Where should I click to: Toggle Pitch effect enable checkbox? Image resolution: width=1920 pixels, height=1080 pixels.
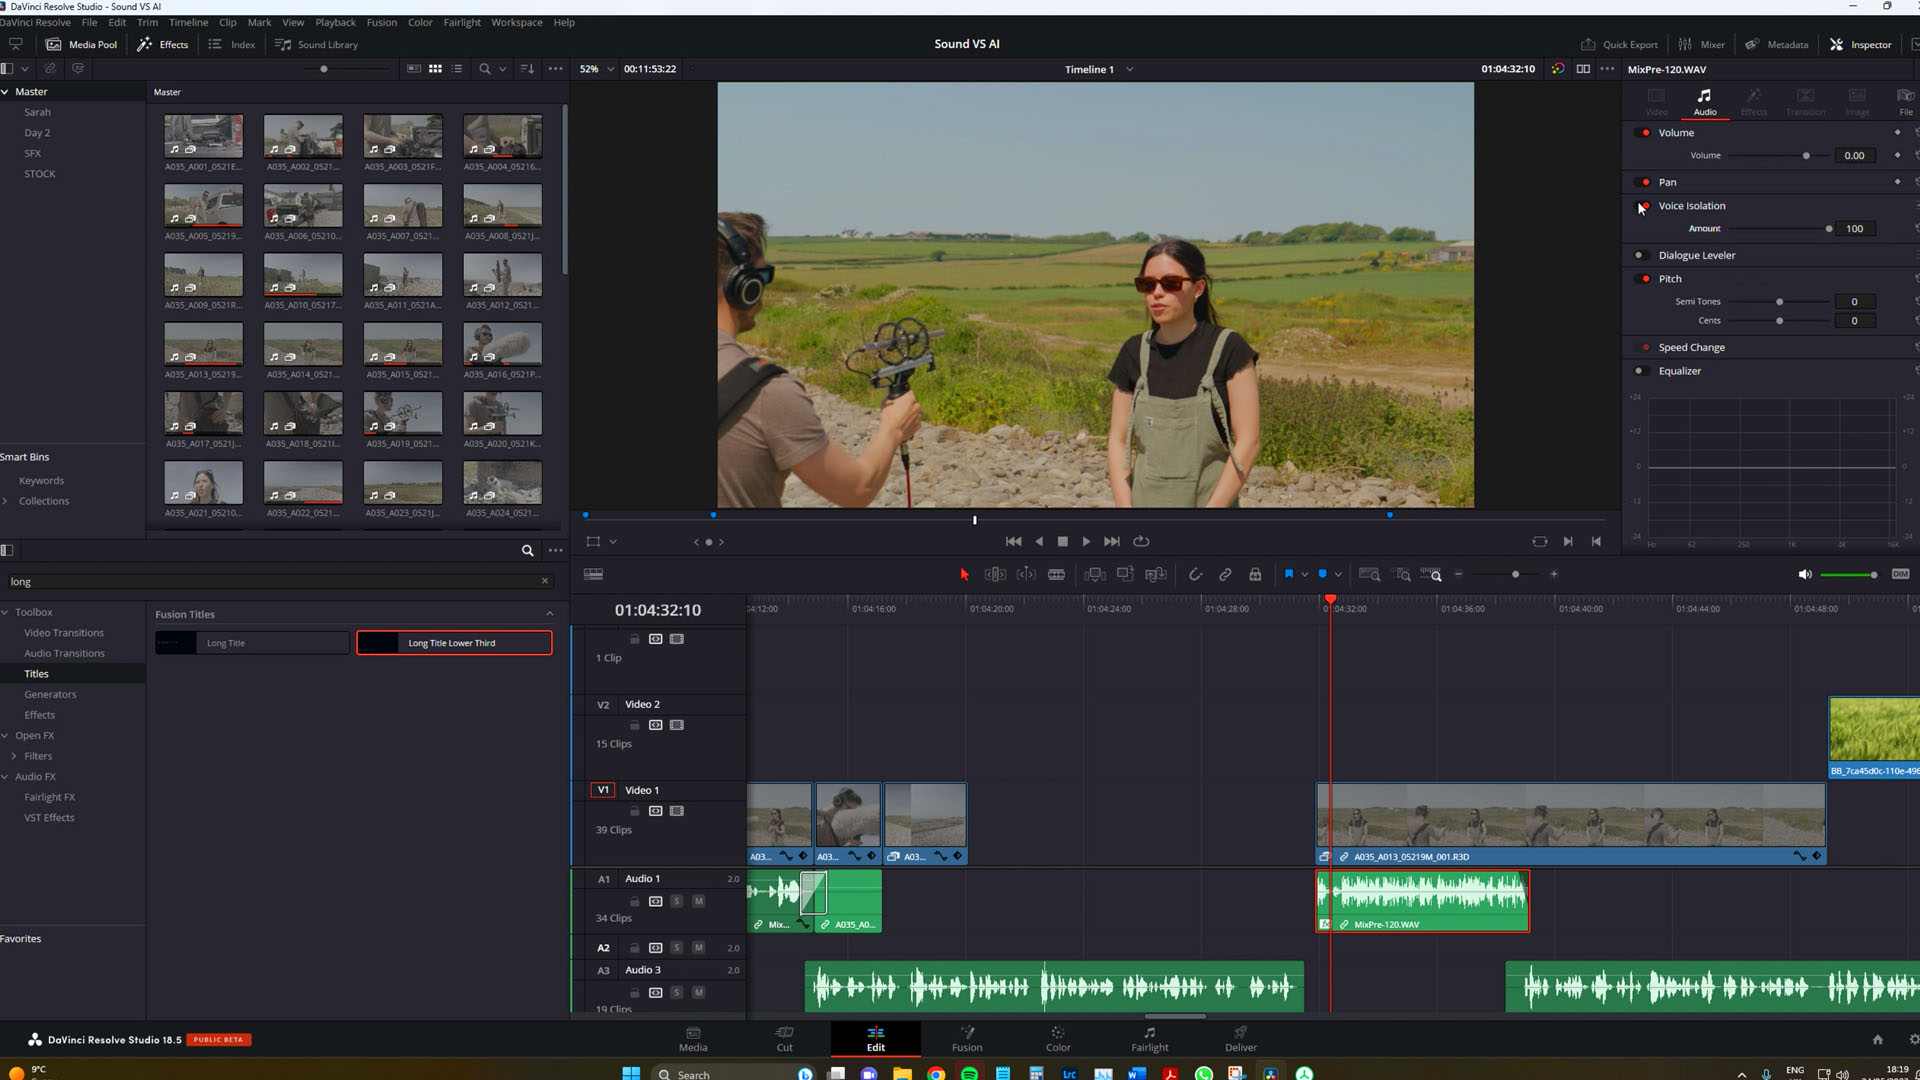coord(1646,278)
